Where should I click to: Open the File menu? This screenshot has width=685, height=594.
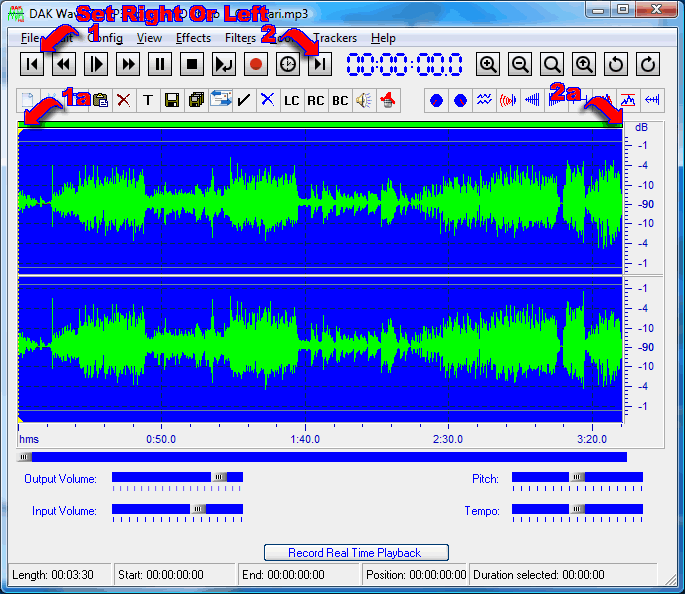30,38
